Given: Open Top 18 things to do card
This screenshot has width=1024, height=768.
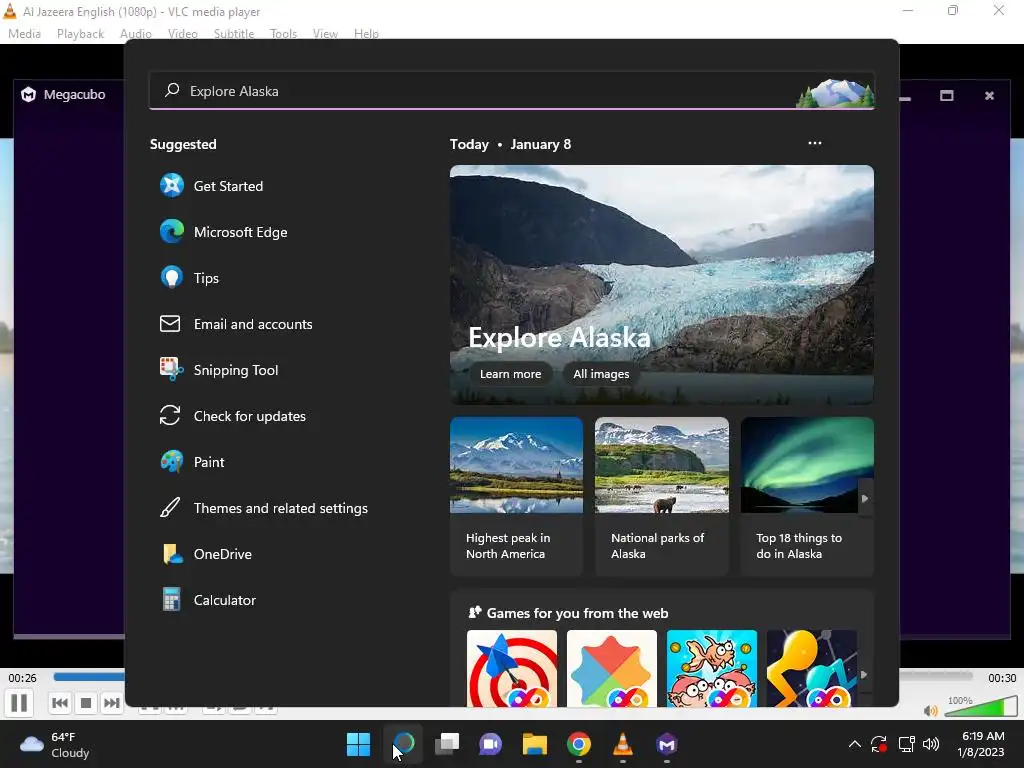Looking at the screenshot, I should click(807, 496).
